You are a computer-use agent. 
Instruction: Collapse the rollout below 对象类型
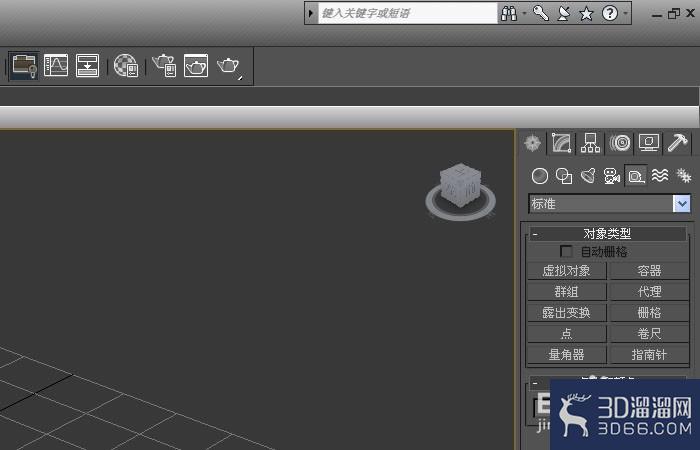[535, 383]
